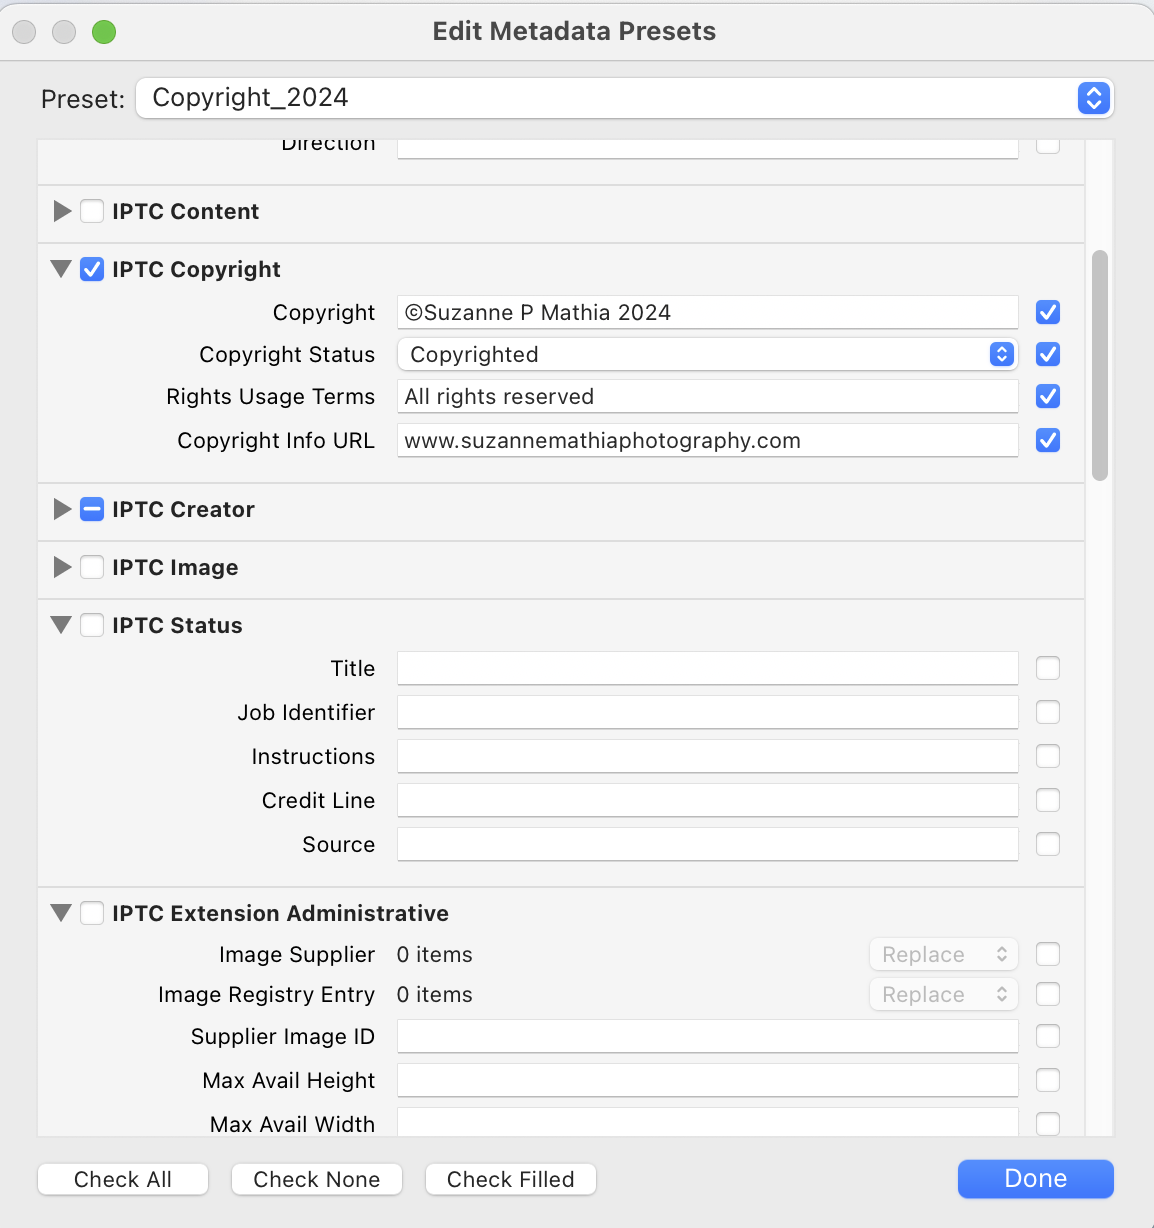Click the Rights Usage Terms text field
Screen dimensions: 1154x1228
[707, 397]
